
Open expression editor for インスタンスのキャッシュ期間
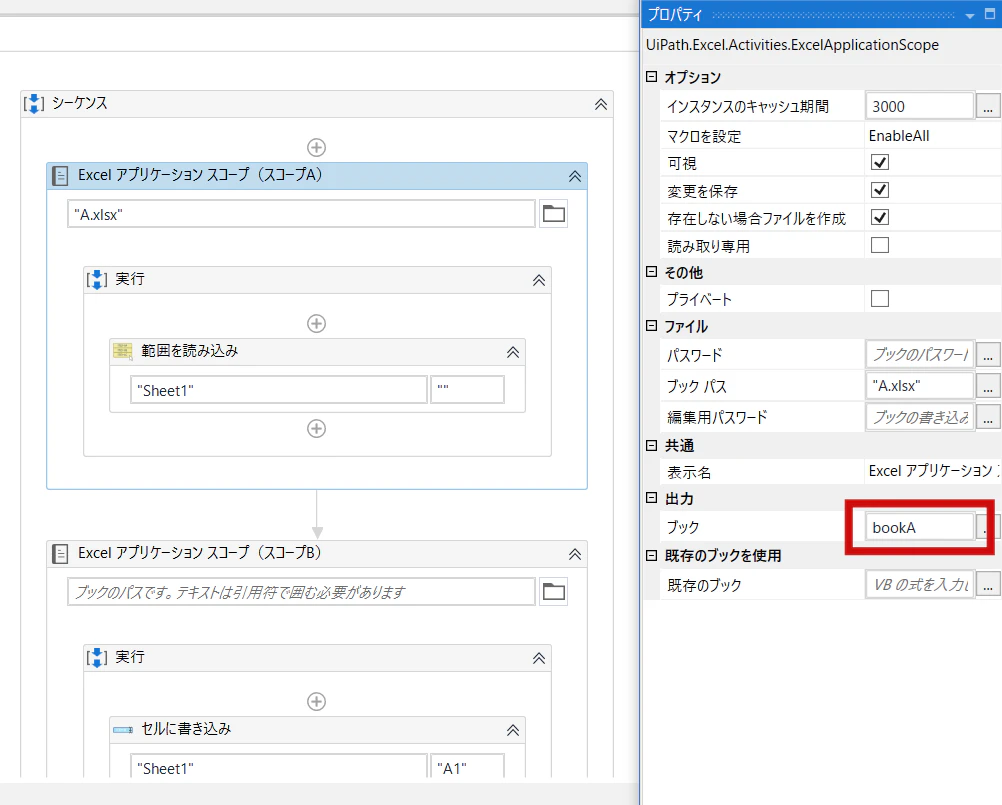click(988, 107)
